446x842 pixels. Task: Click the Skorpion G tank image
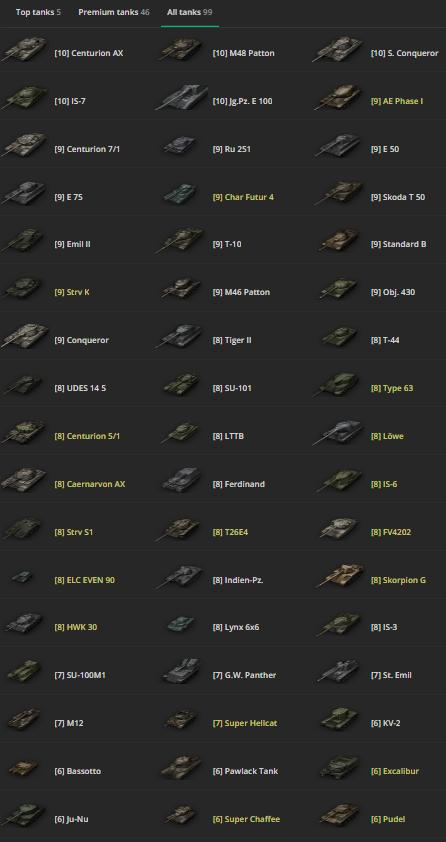[342, 577]
